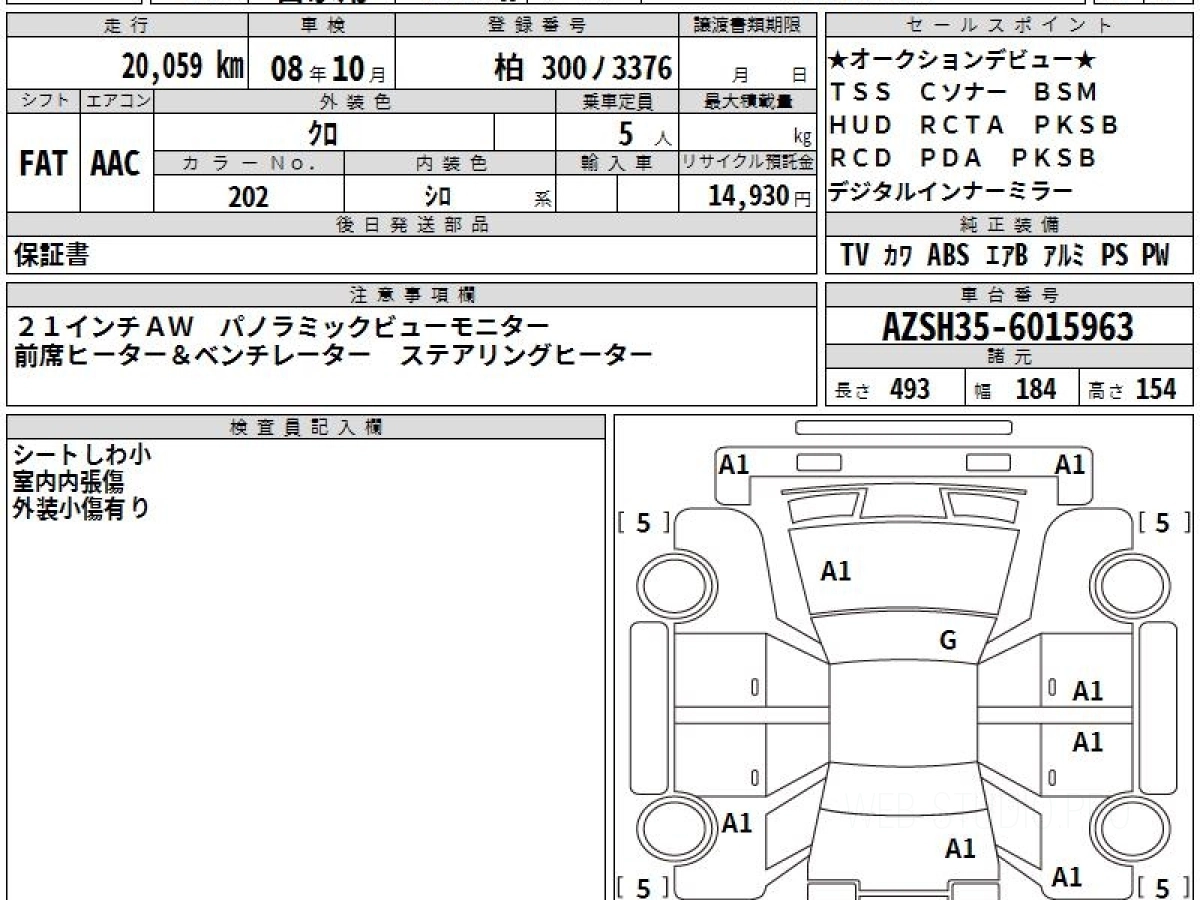
Task: Click the 検査員記入欄 header
Action: [x=306, y=427]
